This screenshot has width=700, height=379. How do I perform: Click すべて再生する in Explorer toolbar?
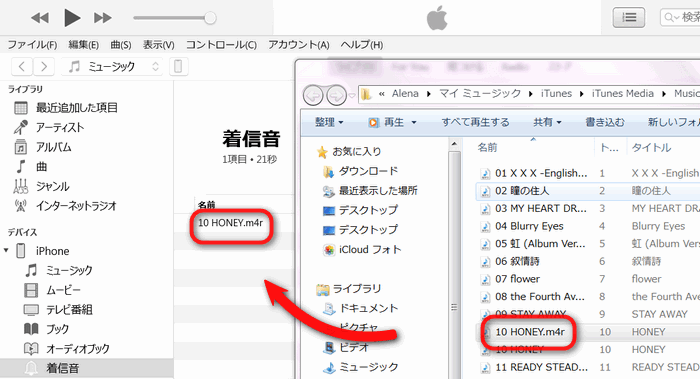click(475, 122)
